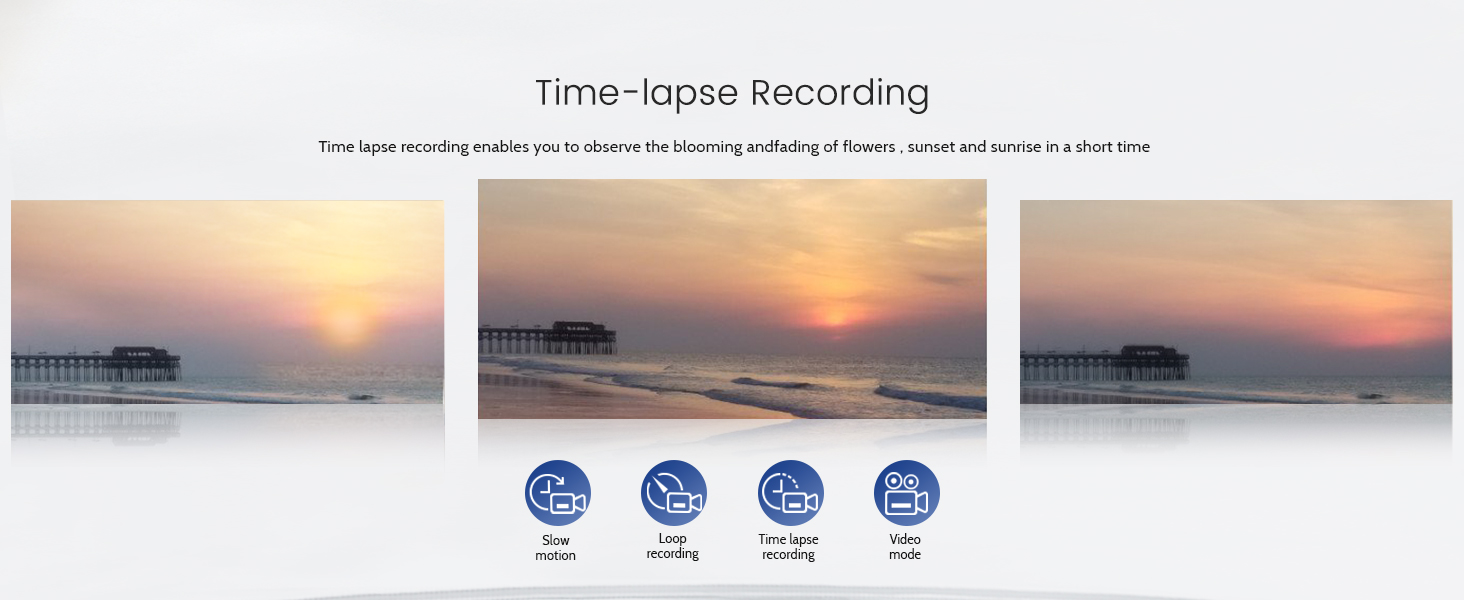Click the pier in the right image
This screenshot has width=1464, height=600.
tap(1105, 364)
